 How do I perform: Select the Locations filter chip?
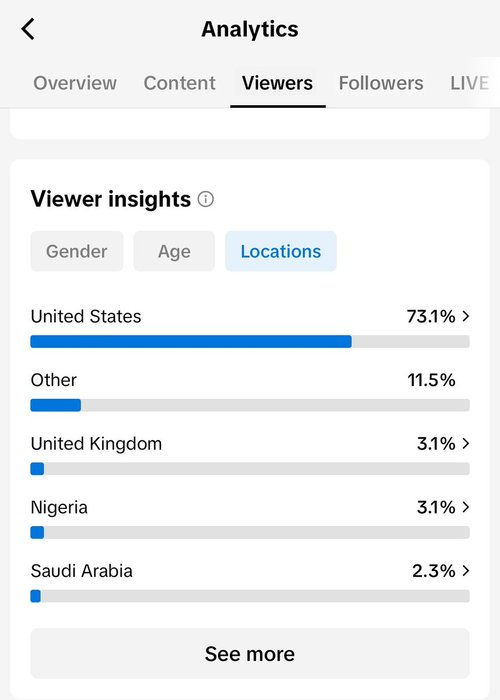click(281, 251)
